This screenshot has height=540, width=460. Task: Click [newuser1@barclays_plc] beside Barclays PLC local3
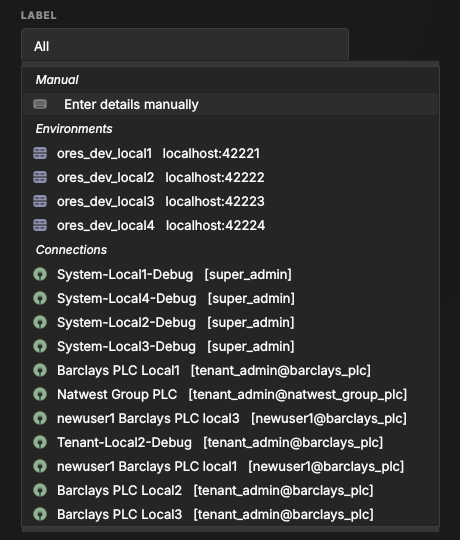click(x=329, y=418)
